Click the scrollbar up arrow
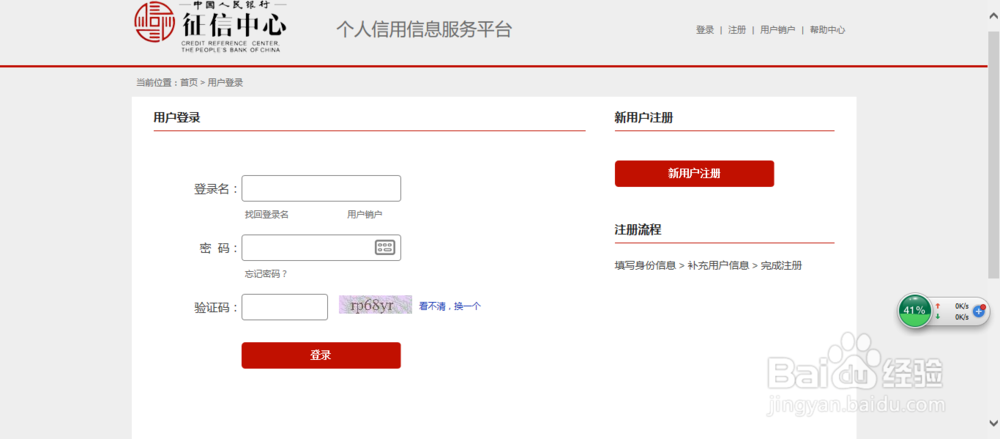Viewport: 1000px width, 439px height. pyautogui.click(x=993, y=17)
